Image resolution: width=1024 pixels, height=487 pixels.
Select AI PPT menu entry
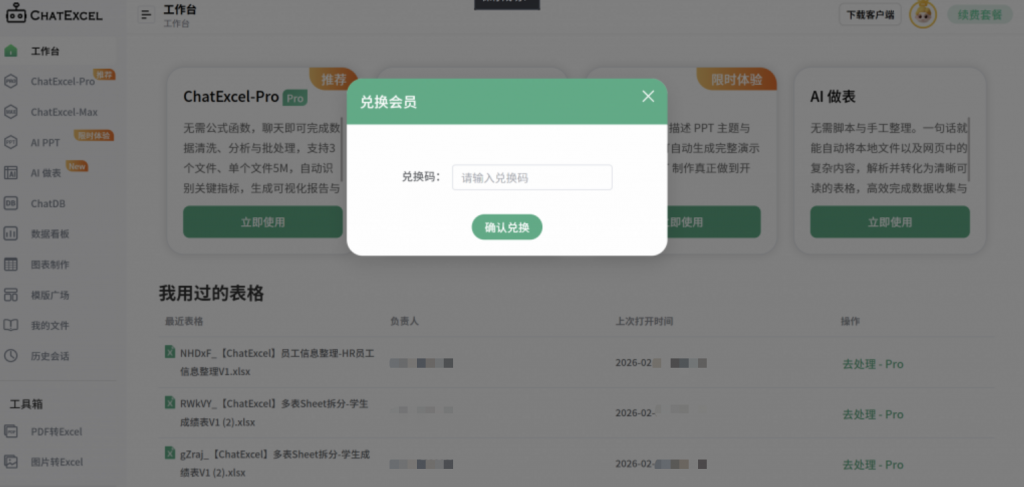pos(46,143)
